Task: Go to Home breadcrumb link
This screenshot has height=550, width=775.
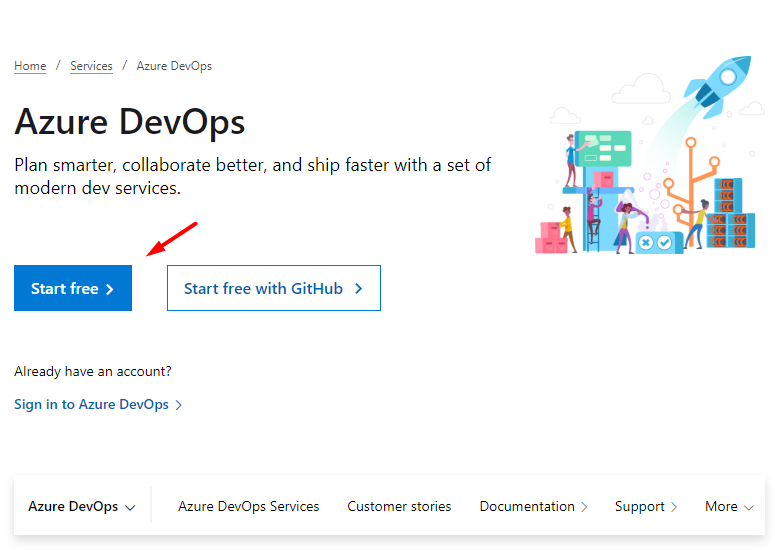Action: pos(30,66)
